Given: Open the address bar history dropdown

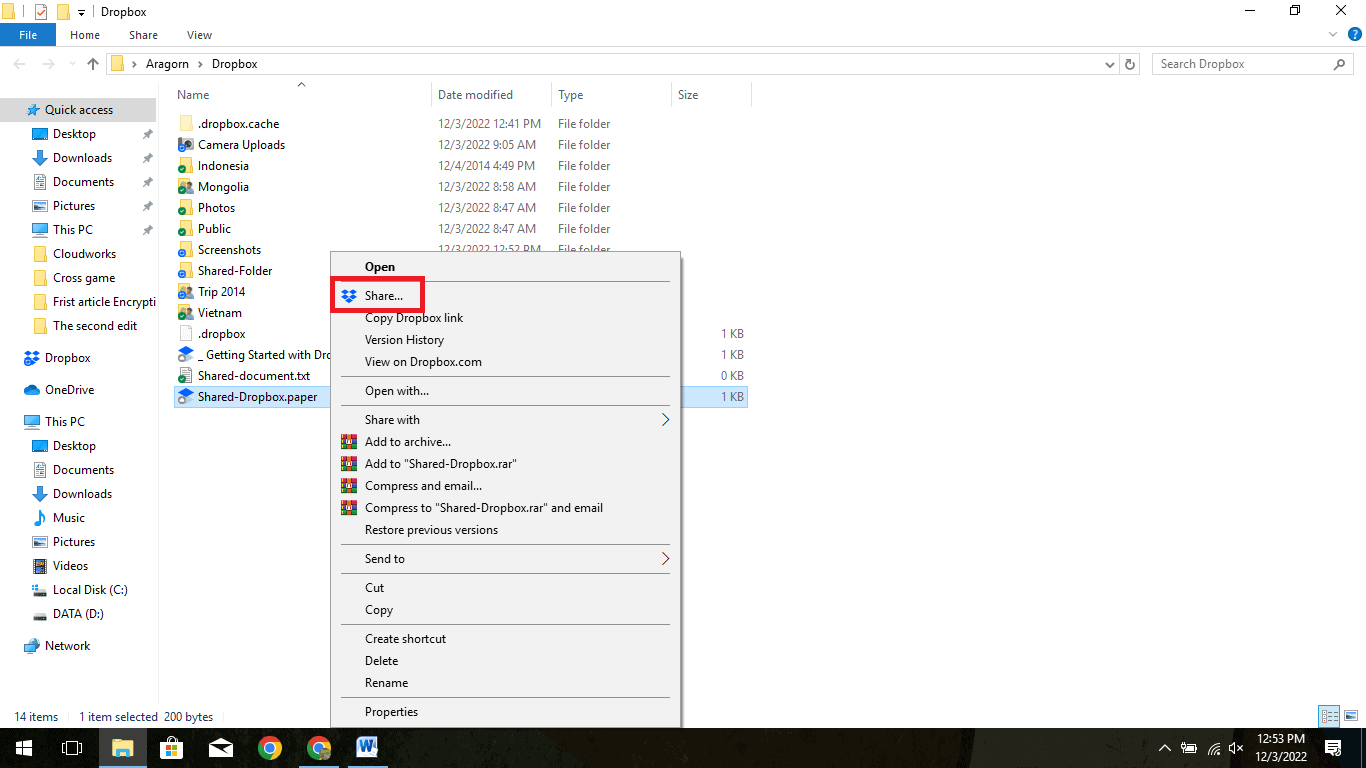Looking at the screenshot, I should pos(1110,64).
